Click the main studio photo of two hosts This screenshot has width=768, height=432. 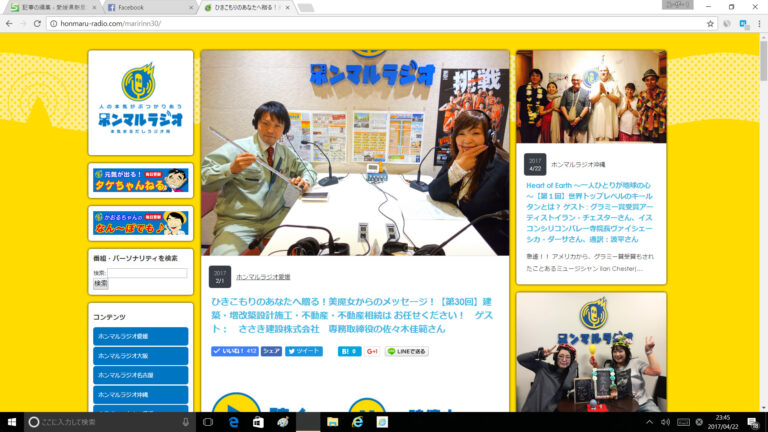pos(355,153)
